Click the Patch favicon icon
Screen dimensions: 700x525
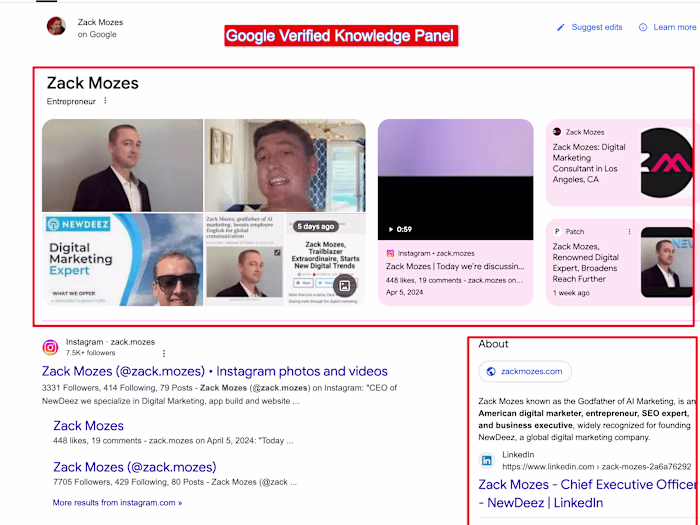tap(557, 231)
